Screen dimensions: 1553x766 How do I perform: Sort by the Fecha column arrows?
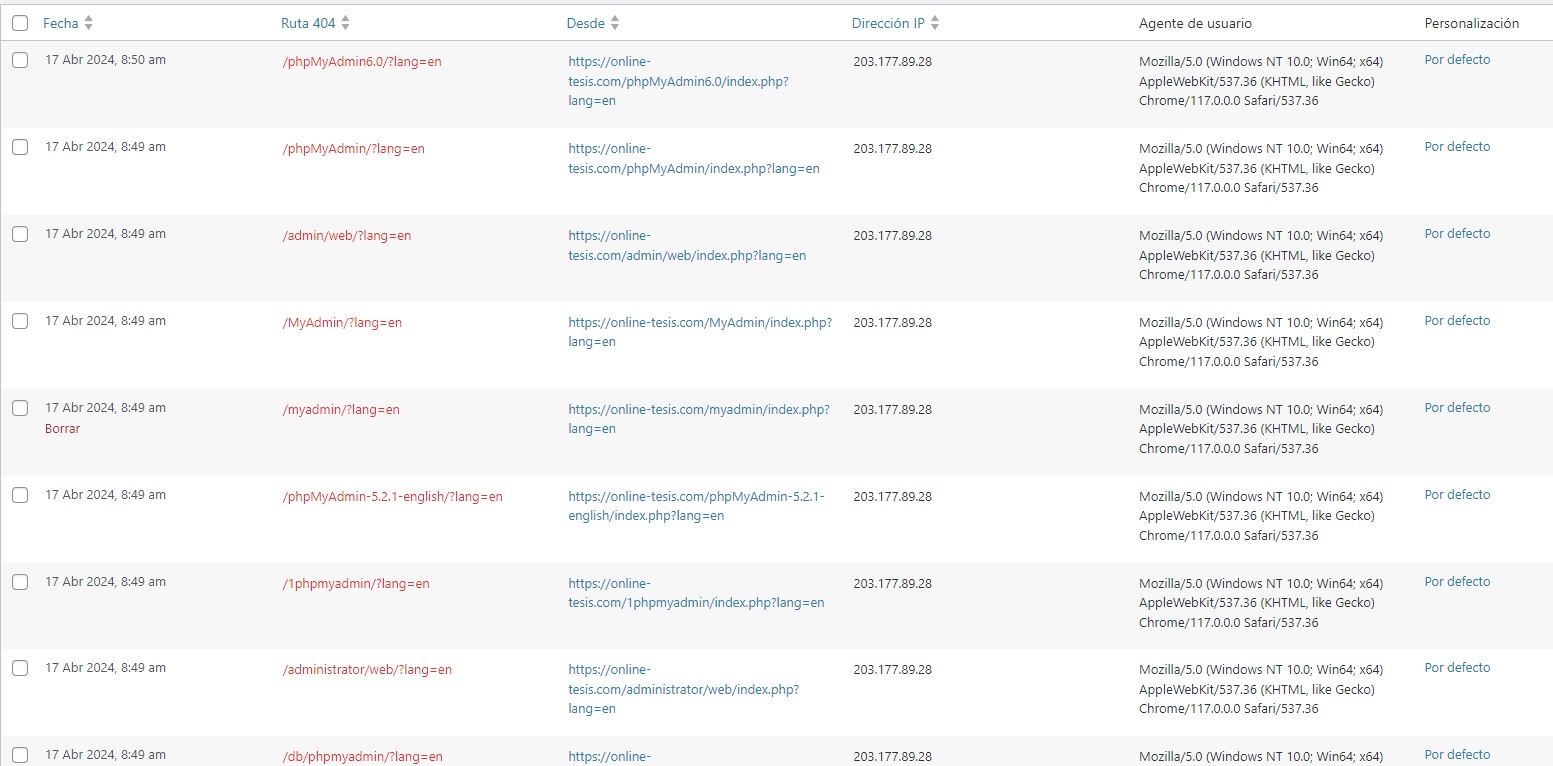coord(89,23)
